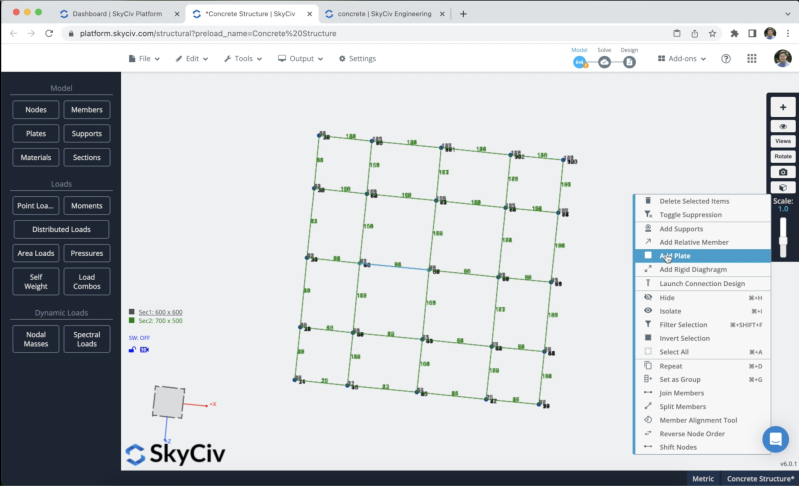
Task: Click Add Plate in context menu
Action: [x=703, y=256]
